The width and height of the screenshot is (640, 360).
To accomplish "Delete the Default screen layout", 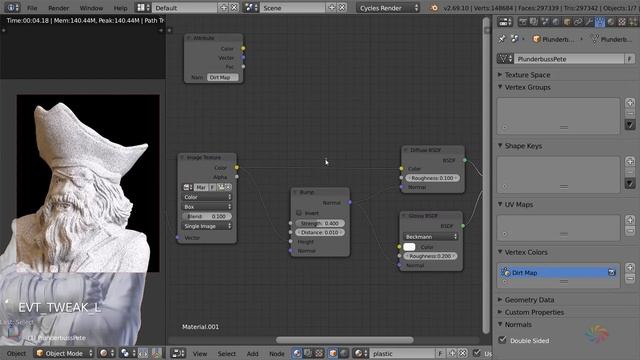I will 234,7.
